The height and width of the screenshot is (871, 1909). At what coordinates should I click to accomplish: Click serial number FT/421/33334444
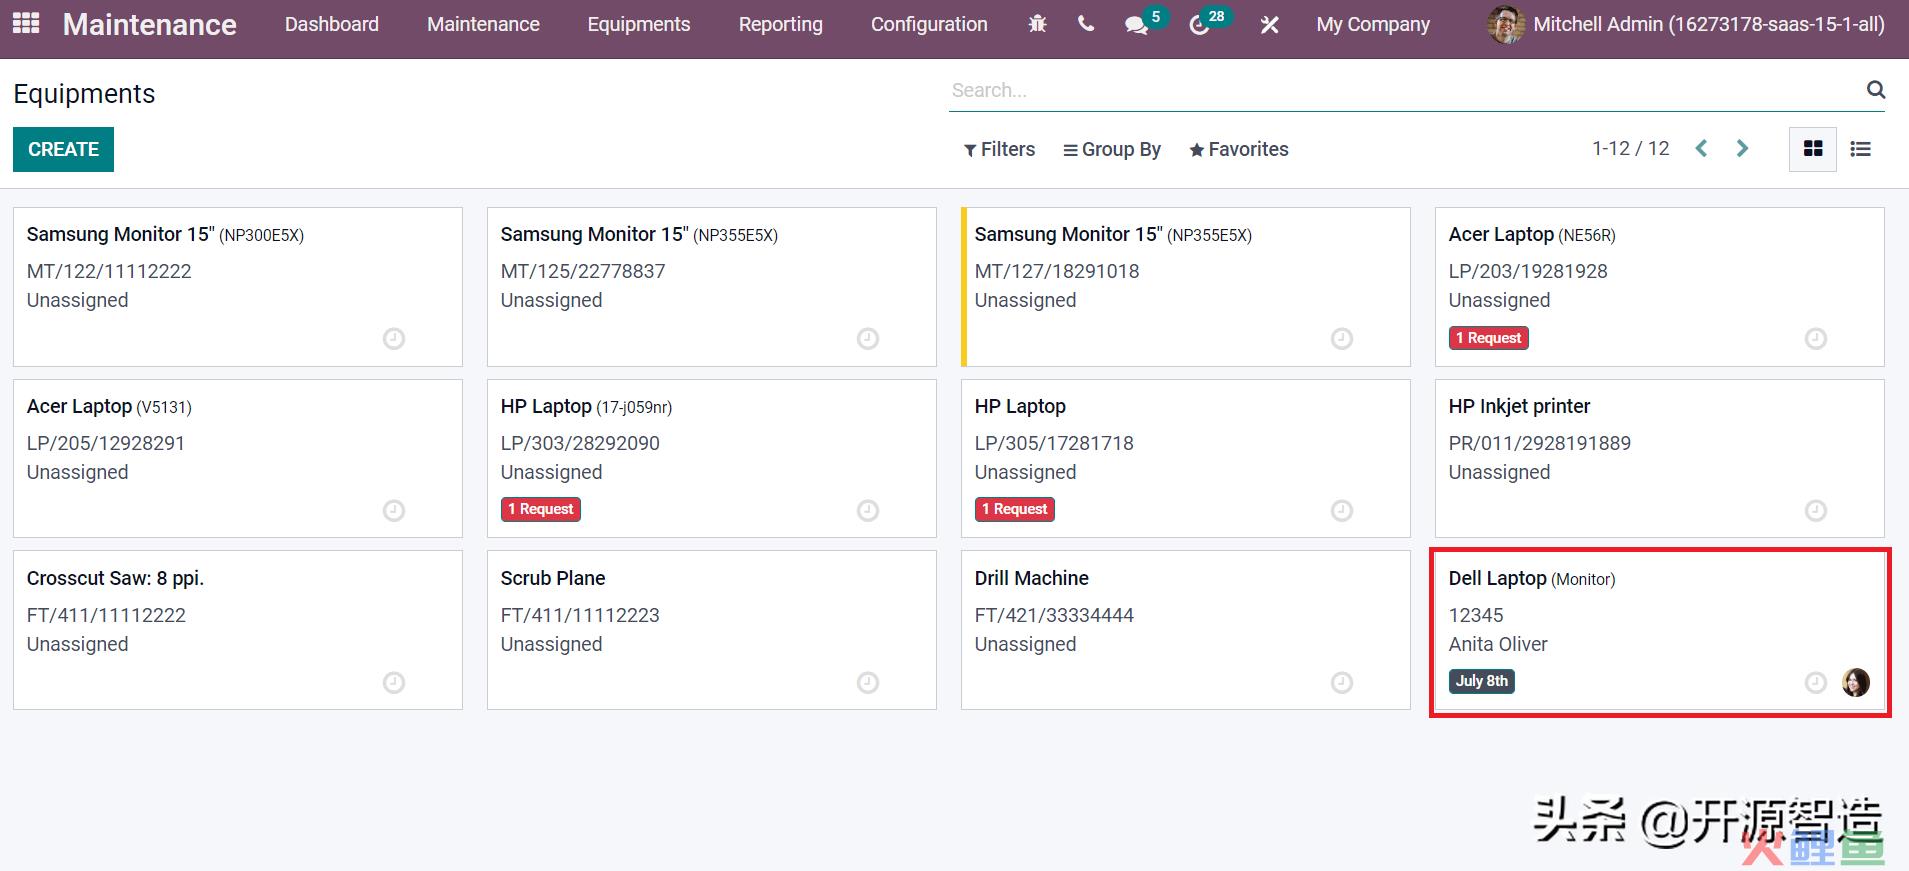pyautogui.click(x=1054, y=615)
